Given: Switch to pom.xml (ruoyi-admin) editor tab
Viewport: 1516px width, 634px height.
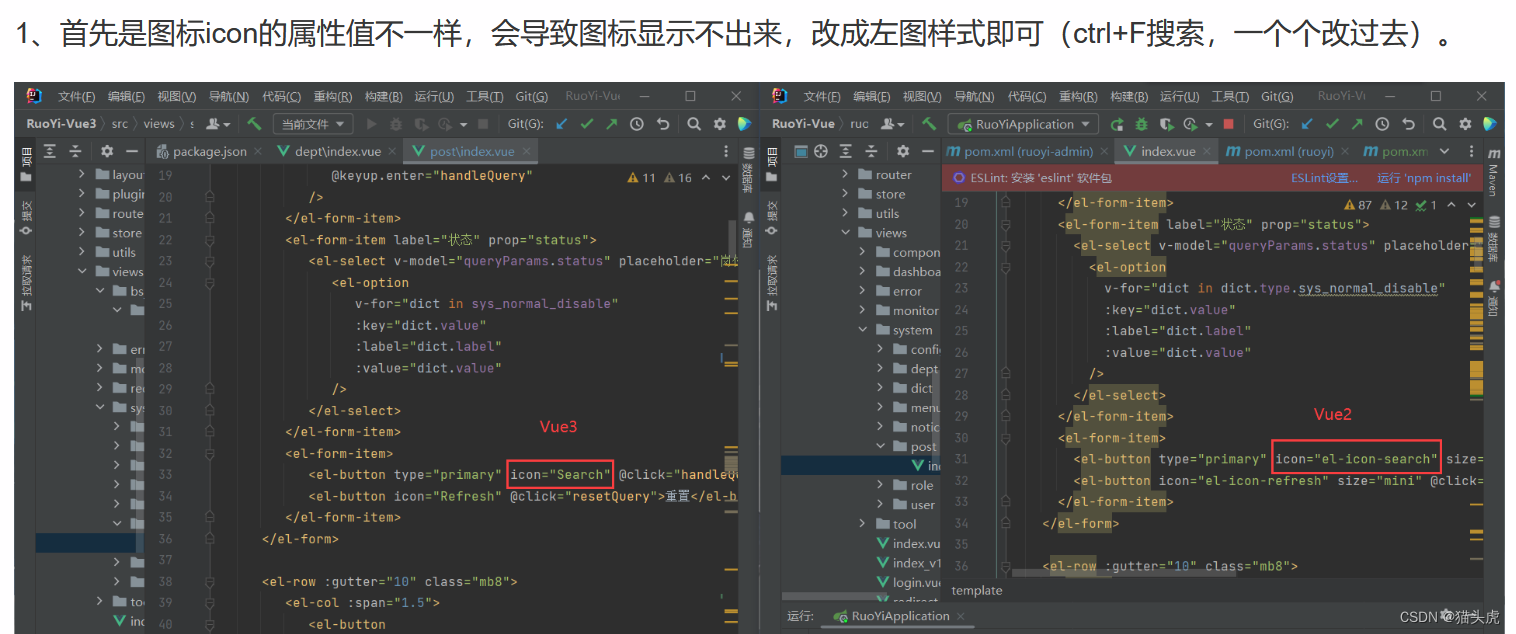Looking at the screenshot, I should pos(1029,151).
